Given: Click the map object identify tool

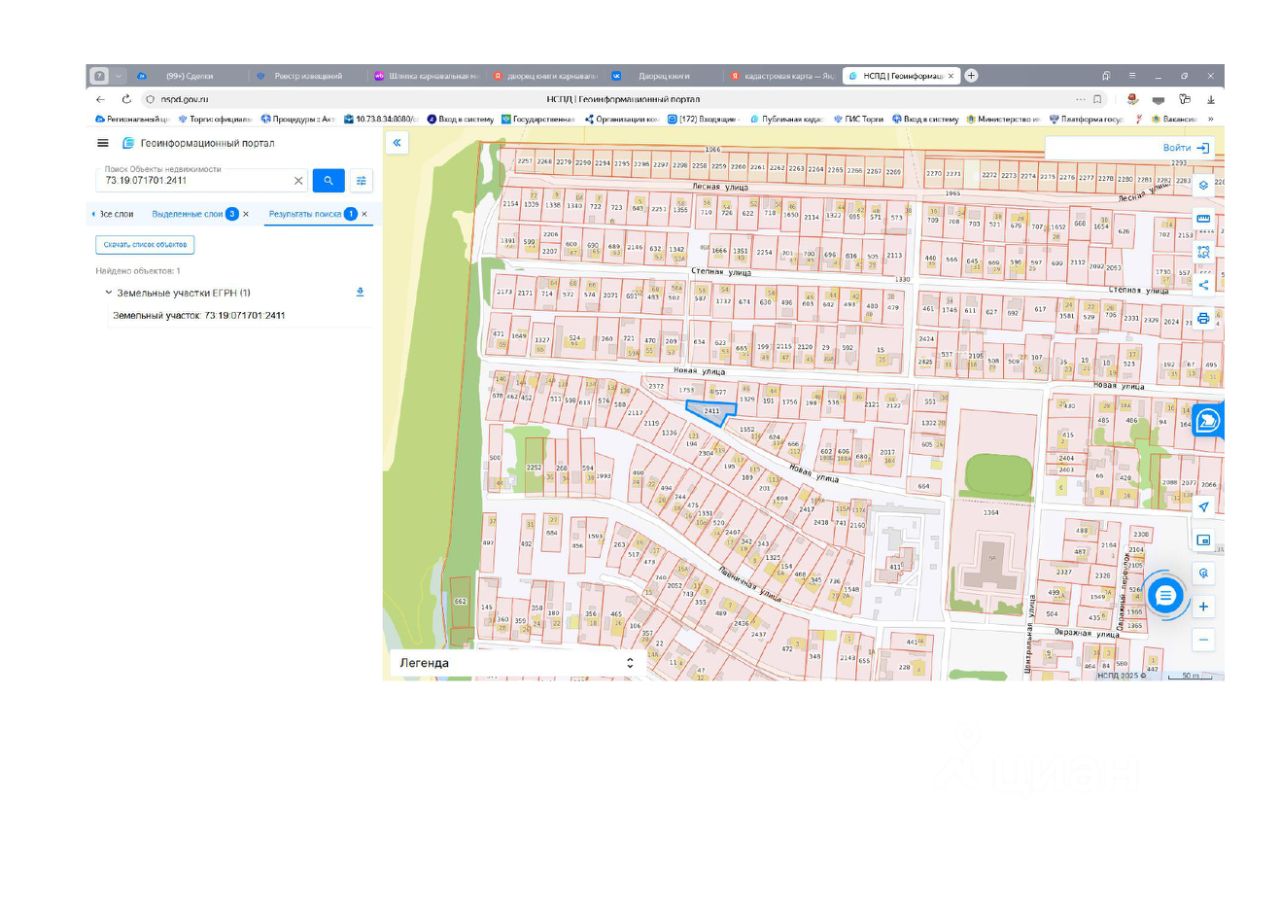Looking at the screenshot, I should tap(1203, 573).
